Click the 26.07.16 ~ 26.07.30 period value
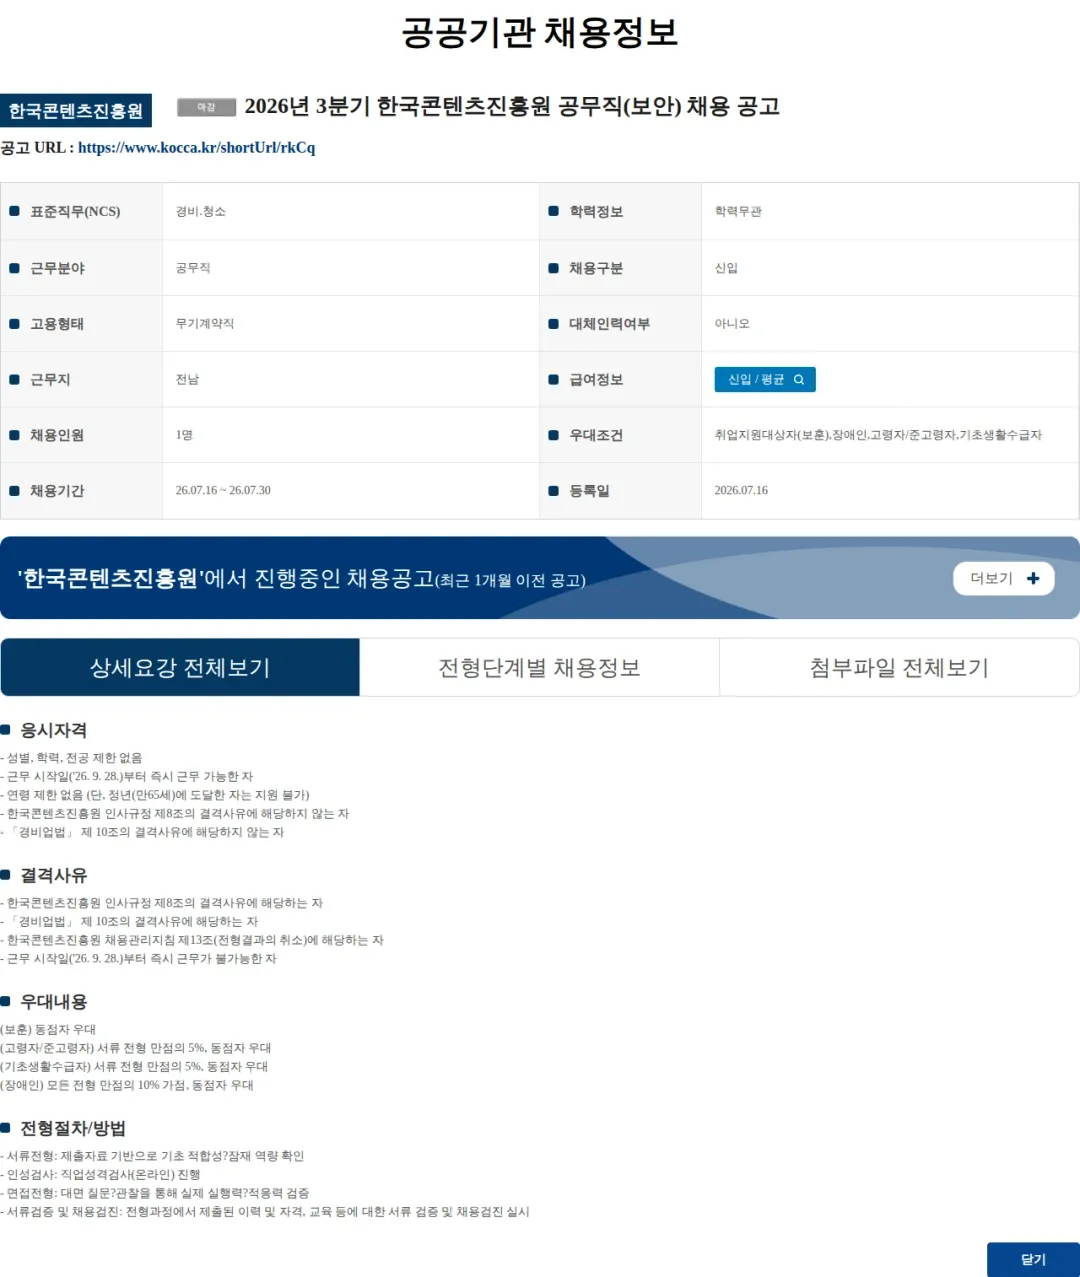The image size is (1080, 1277). [223, 491]
